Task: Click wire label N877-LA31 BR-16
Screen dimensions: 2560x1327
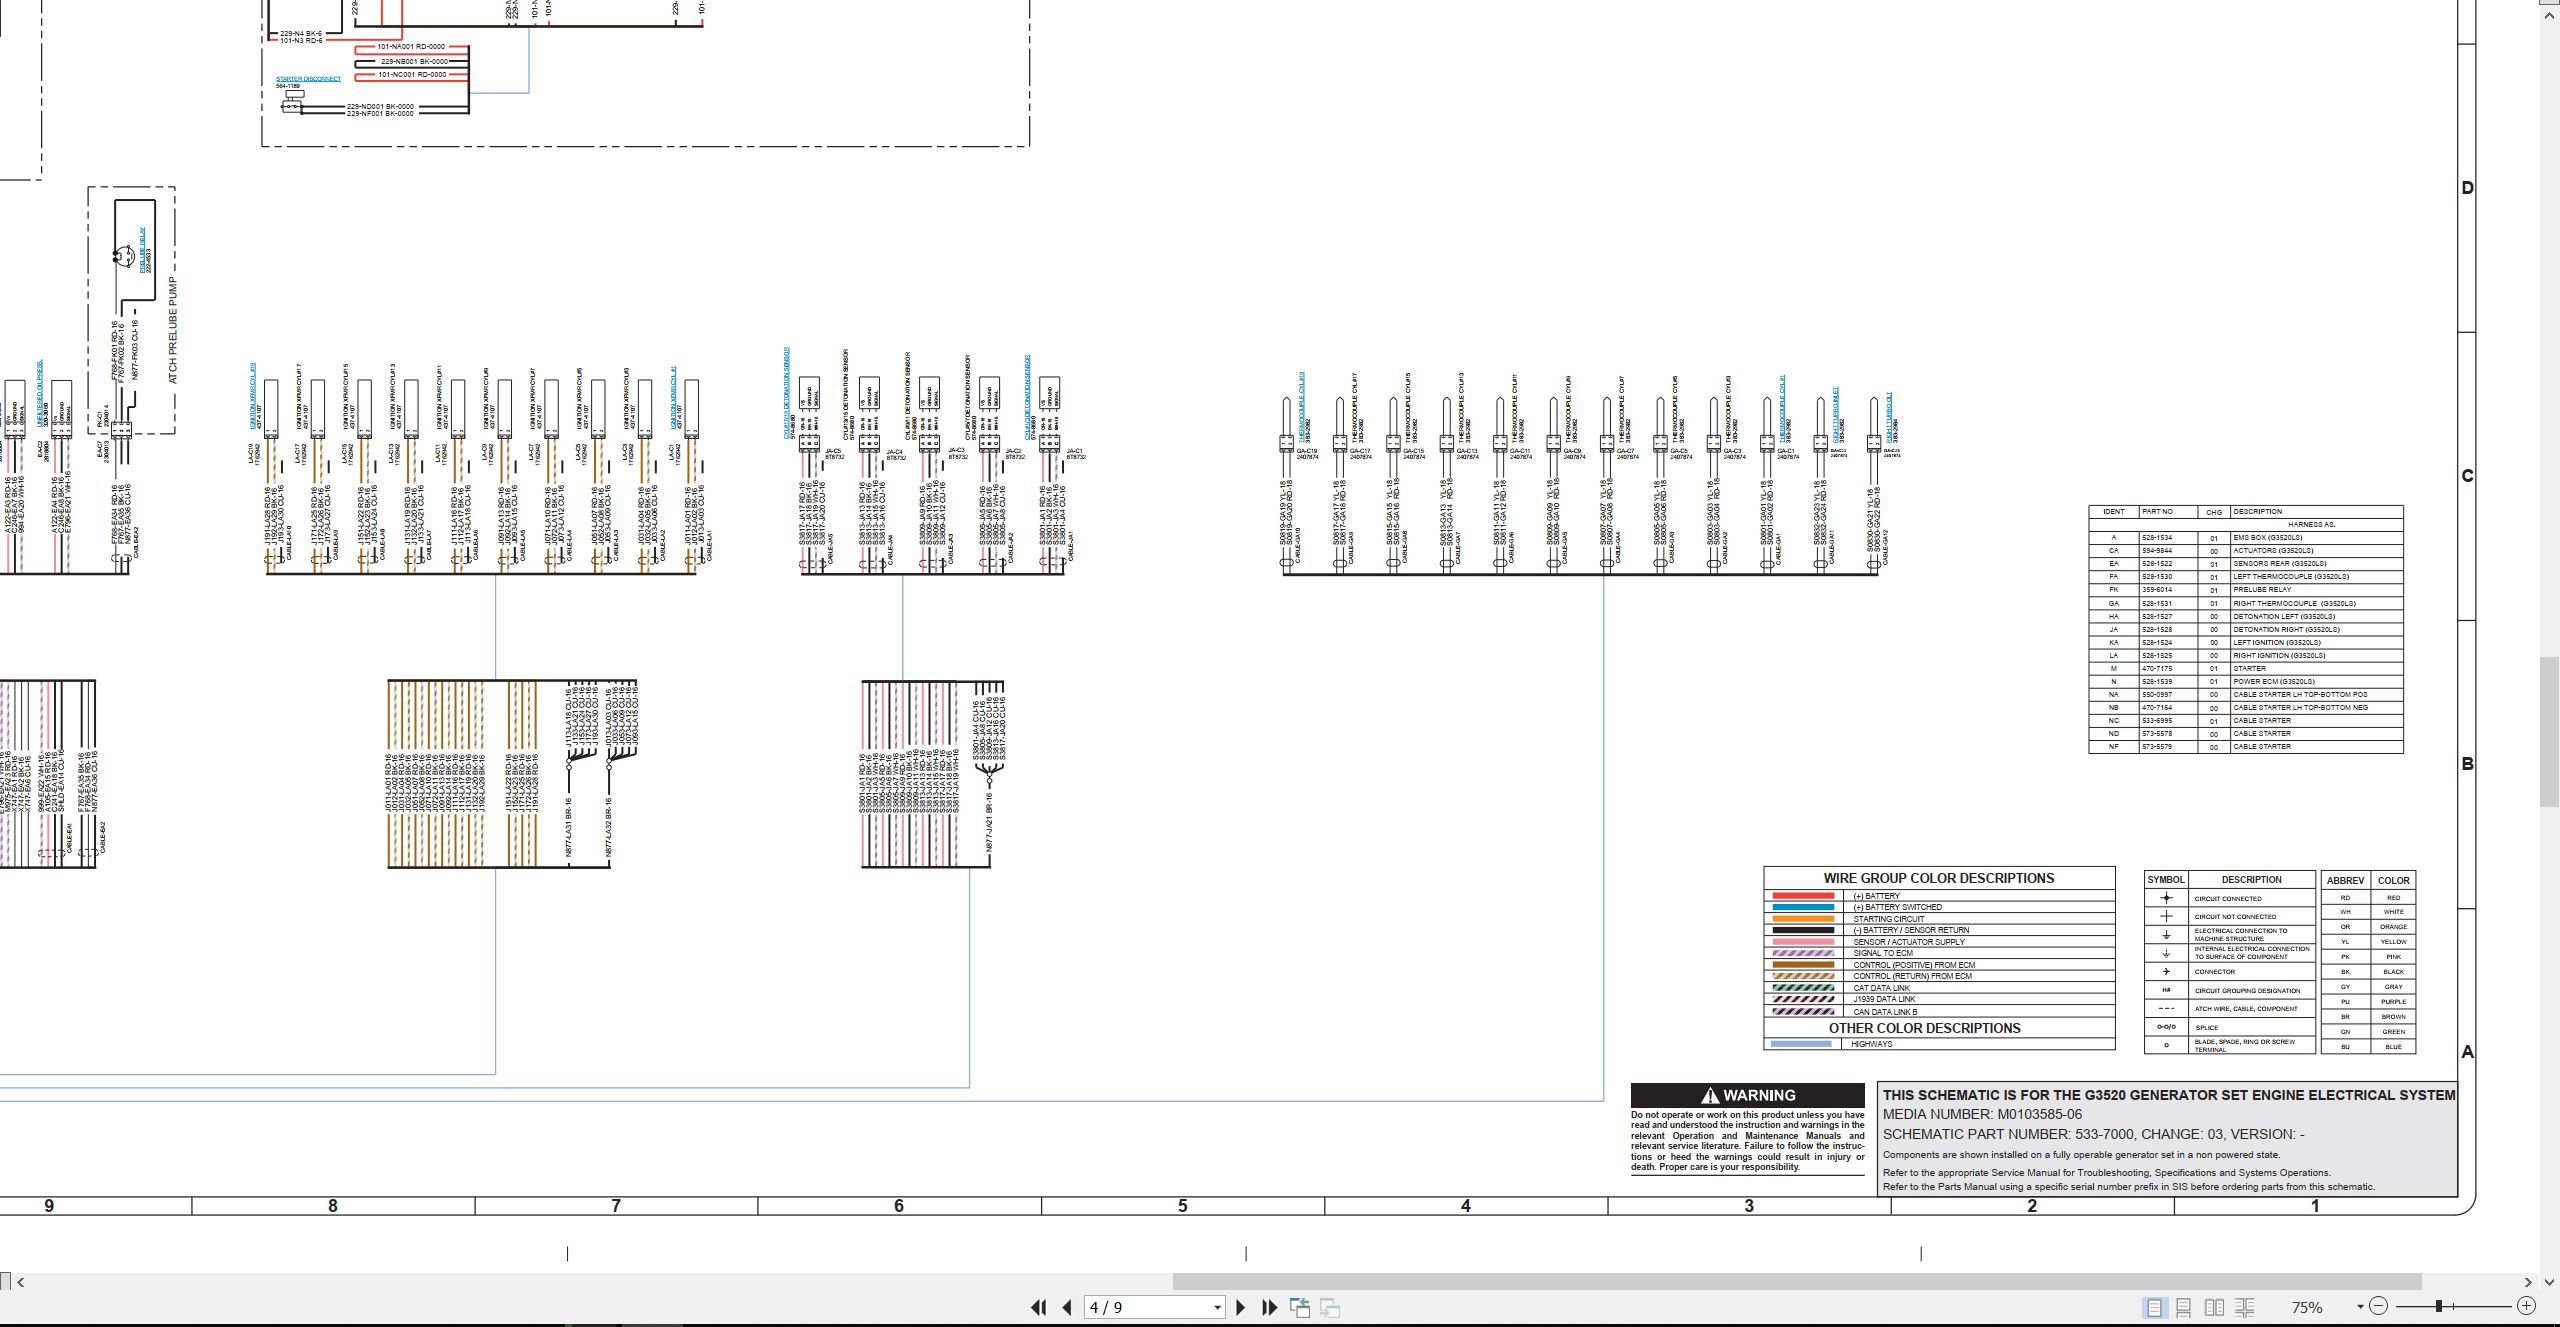Action: click(x=569, y=827)
